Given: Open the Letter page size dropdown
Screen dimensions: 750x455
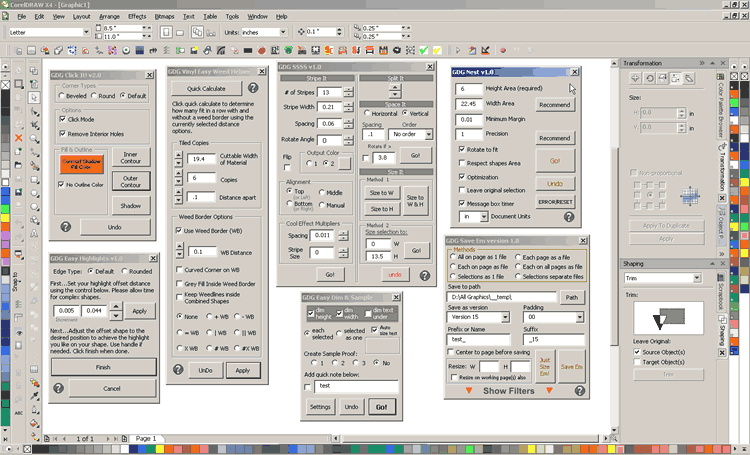Looking at the screenshot, I should pyautogui.click(x=86, y=32).
